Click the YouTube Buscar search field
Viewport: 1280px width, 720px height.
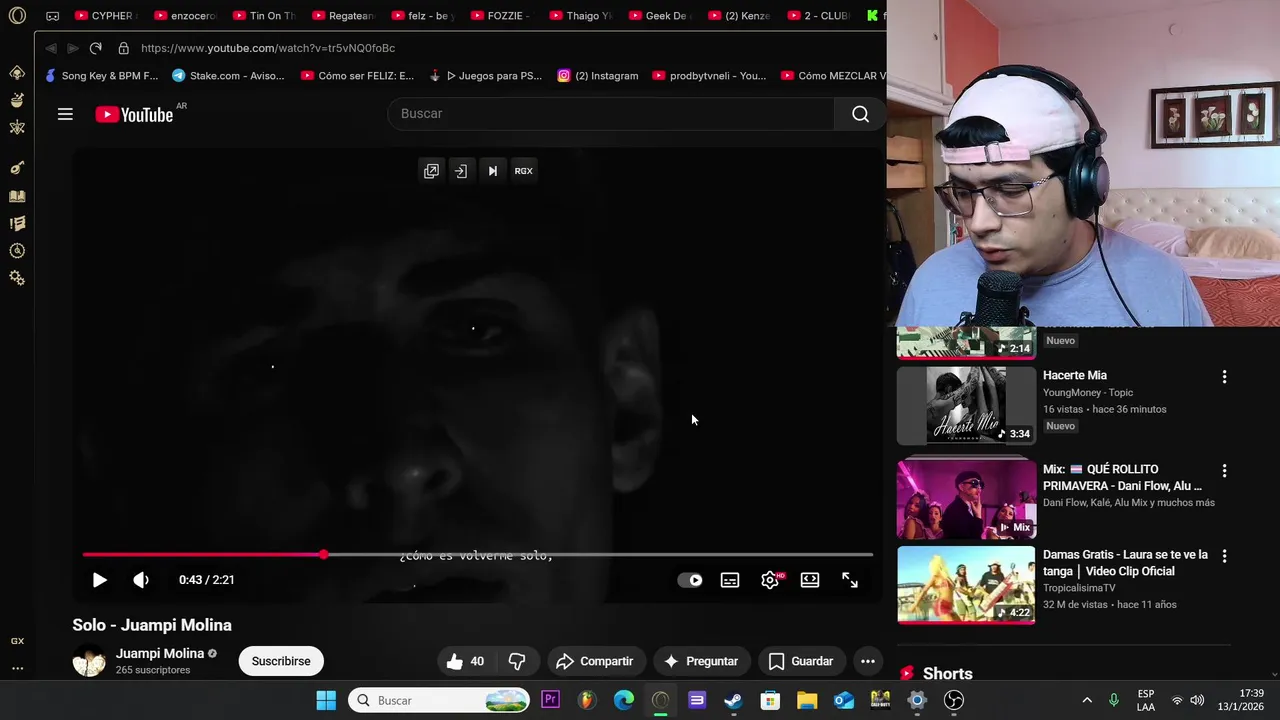(x=610, y=114)
